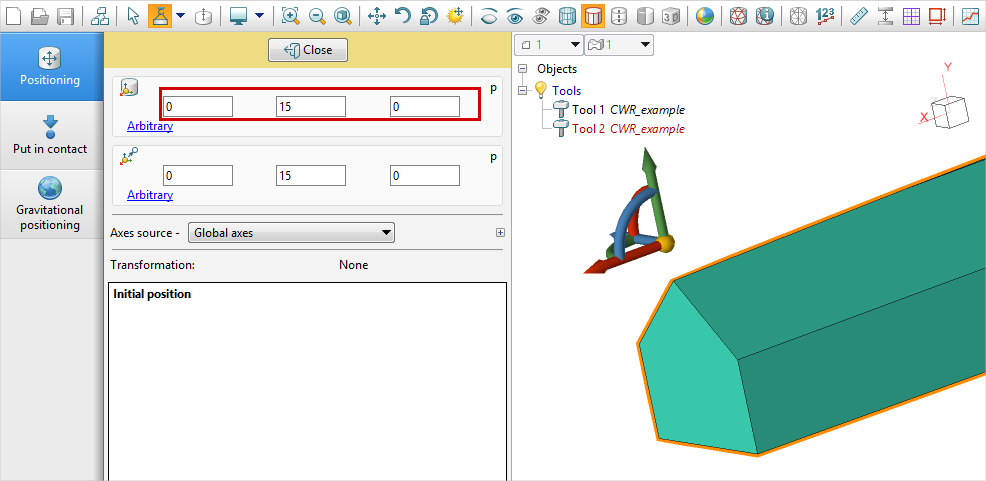Open the monitor display dropdown arrow
This screenshot has height=481, width=986.
[259, 16]
